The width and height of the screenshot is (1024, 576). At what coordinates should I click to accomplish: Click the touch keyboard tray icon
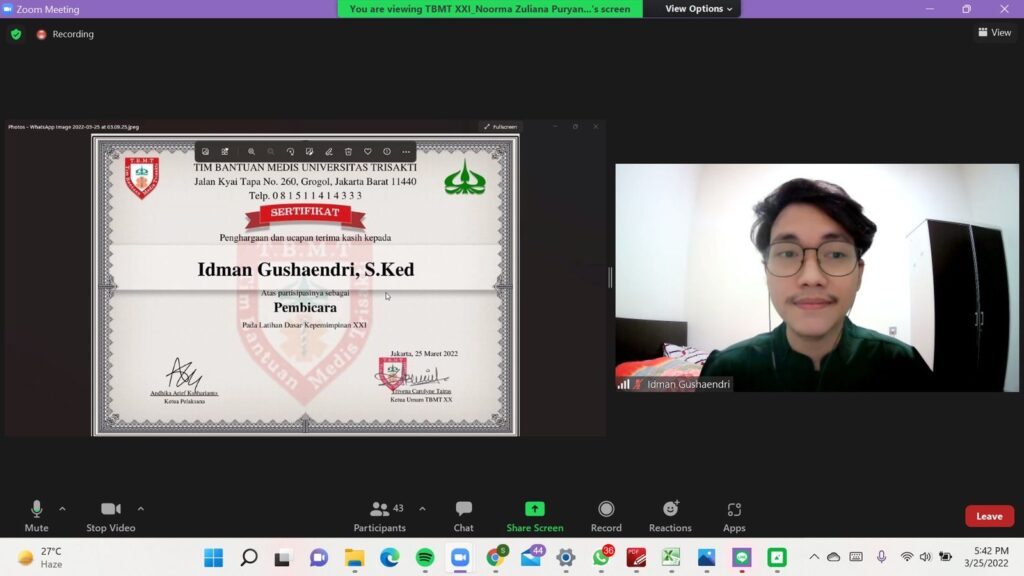tap(856, 557)
